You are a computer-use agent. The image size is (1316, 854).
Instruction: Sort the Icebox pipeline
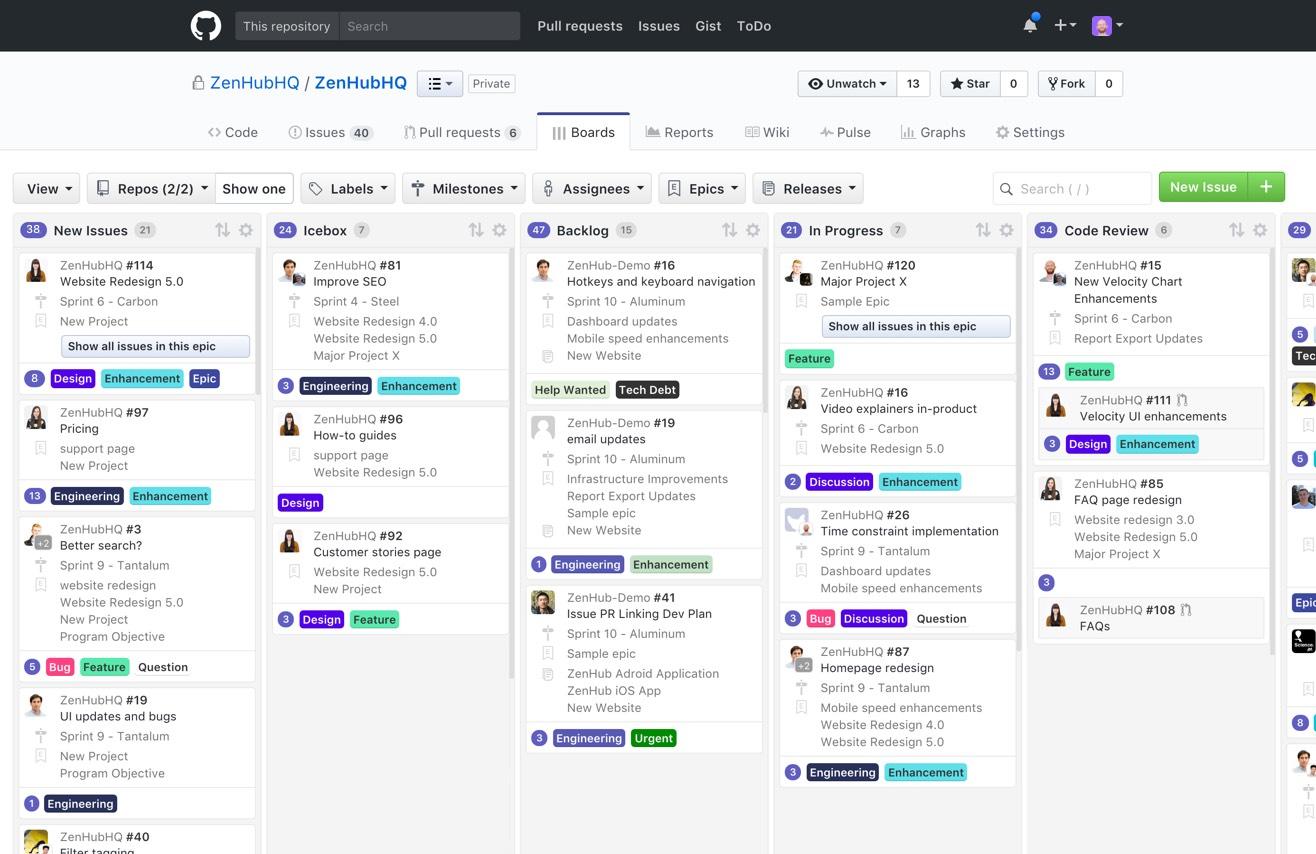click(x=476, y=230)
